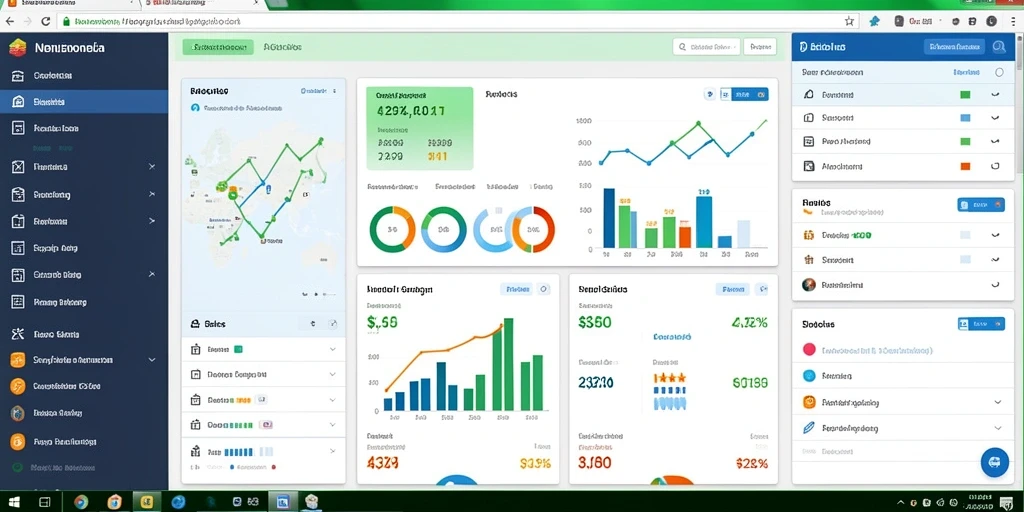Expand the first row chevron in the right panel
The image size is (1024, 512).
pyautogui.click(x=995, y=95)
